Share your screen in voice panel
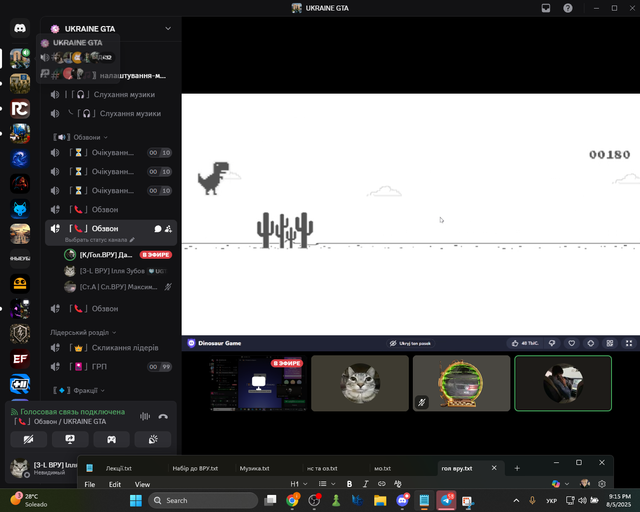 click(x=70, y=439)
